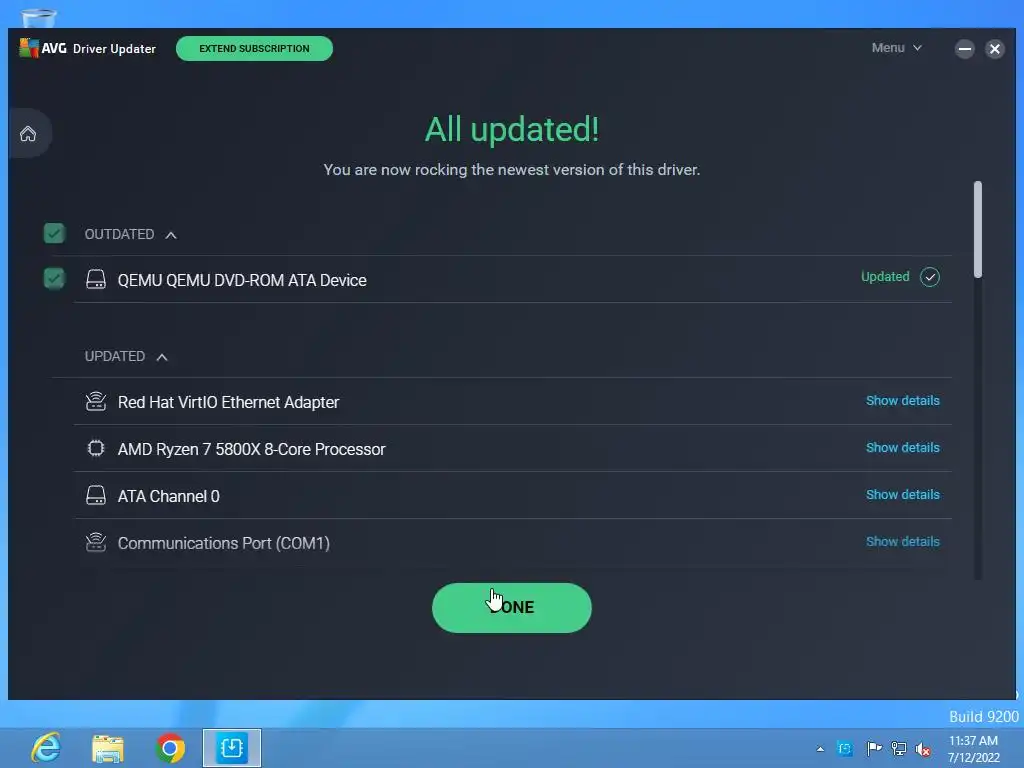Show details for Red Hat VirtIO Ethernet Adapter
This screenshot has height=768, width=1024.
pos(903,400)
